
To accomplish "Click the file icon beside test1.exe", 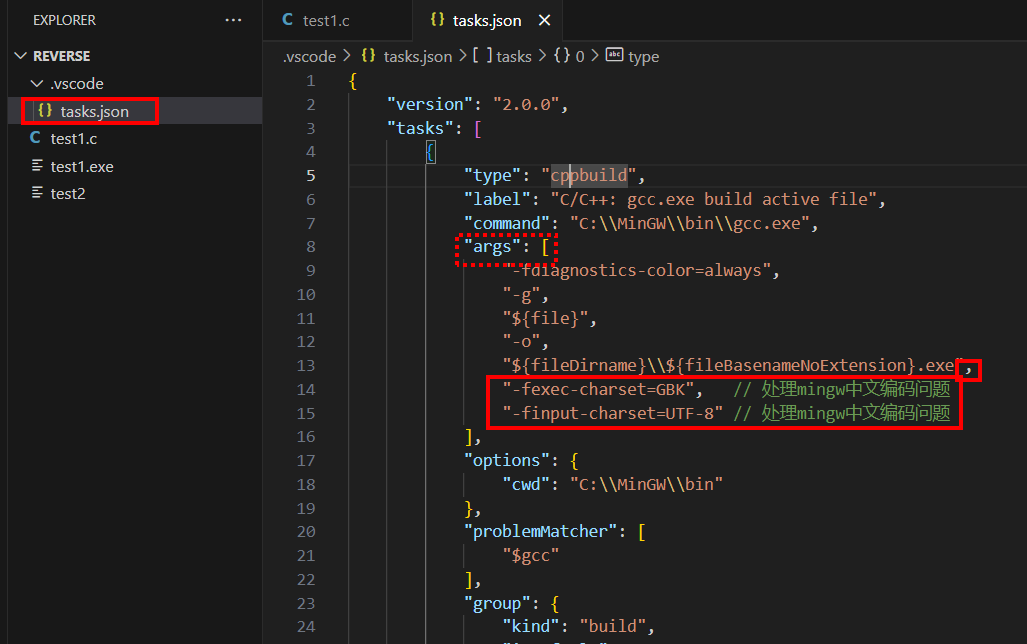I will pyautogui.click(x=37, y=166).
